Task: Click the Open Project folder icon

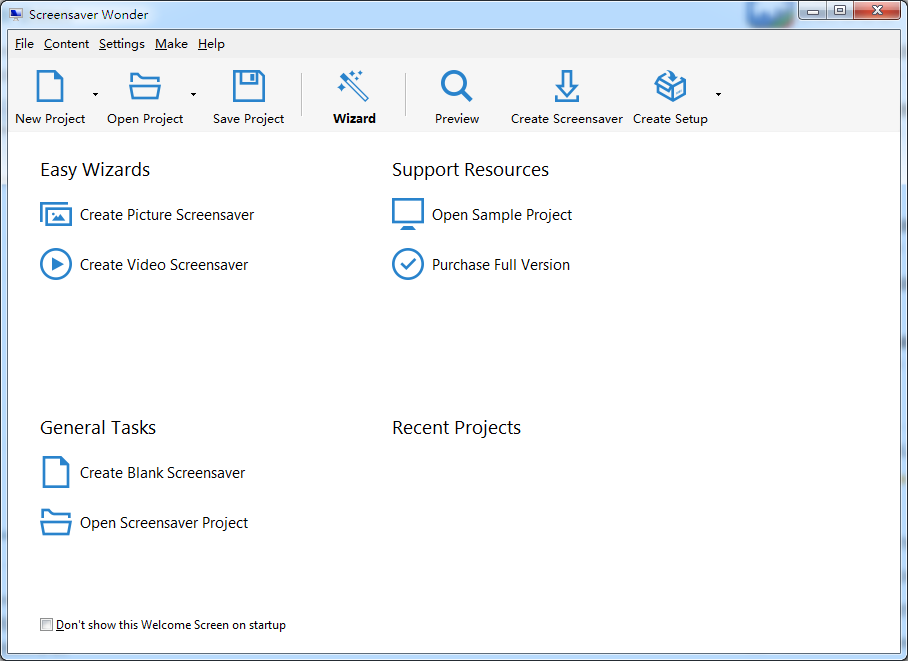Action: [x=145, y=86]
